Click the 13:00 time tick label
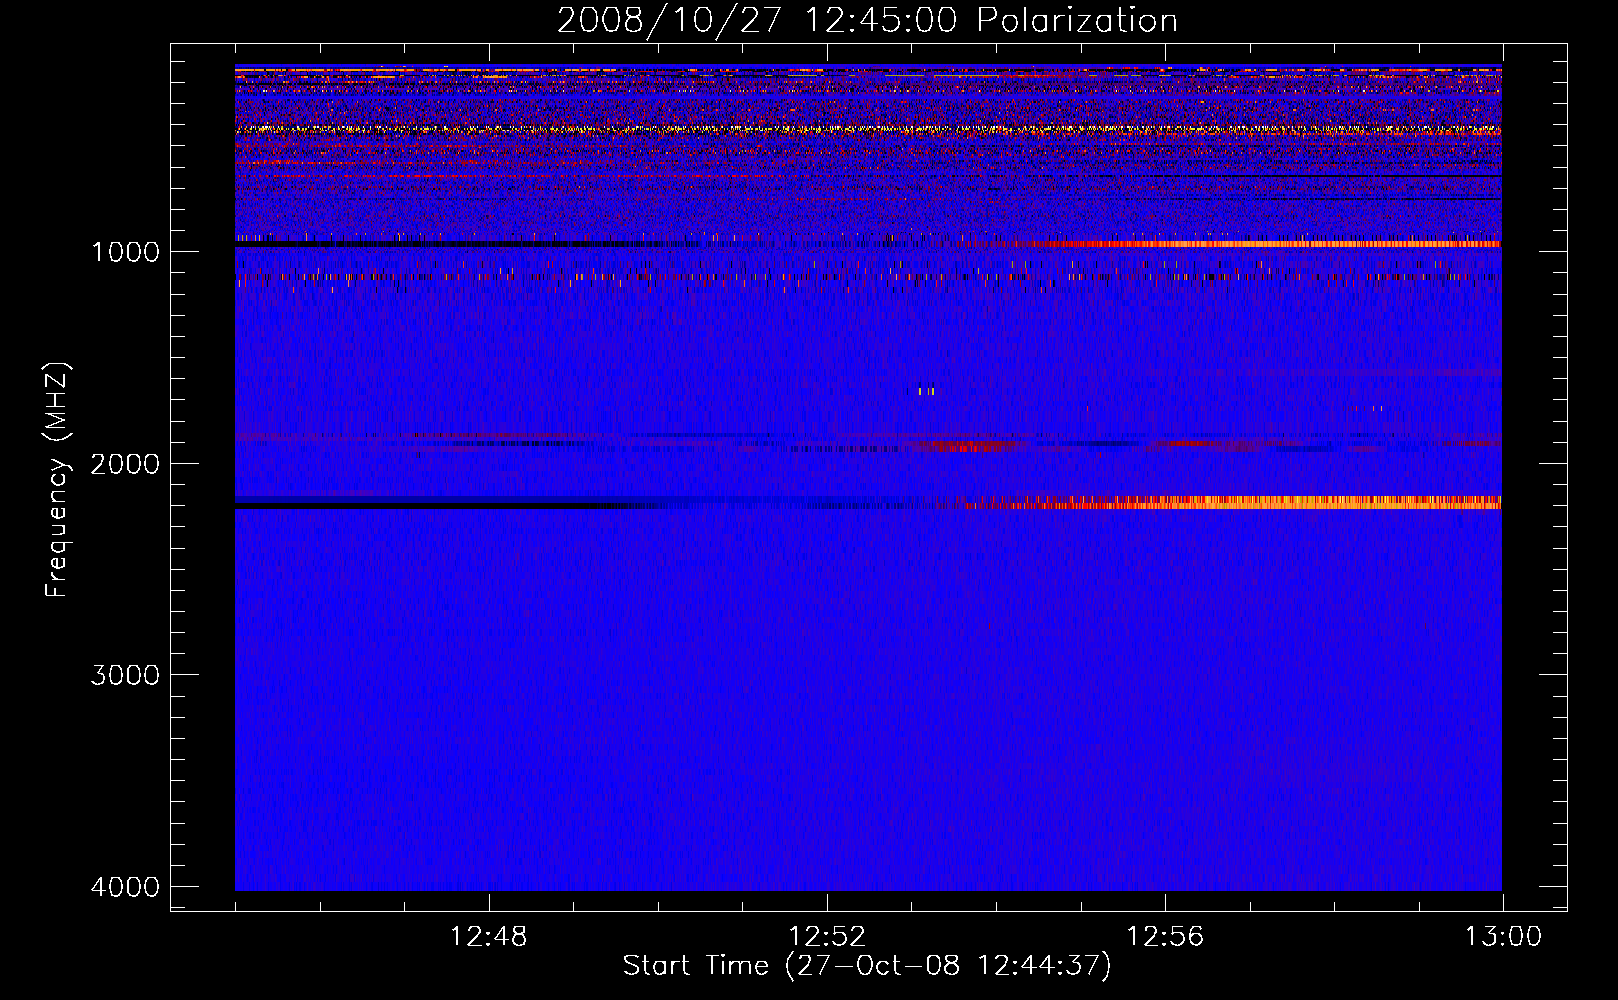 [x=1503, y=937]
